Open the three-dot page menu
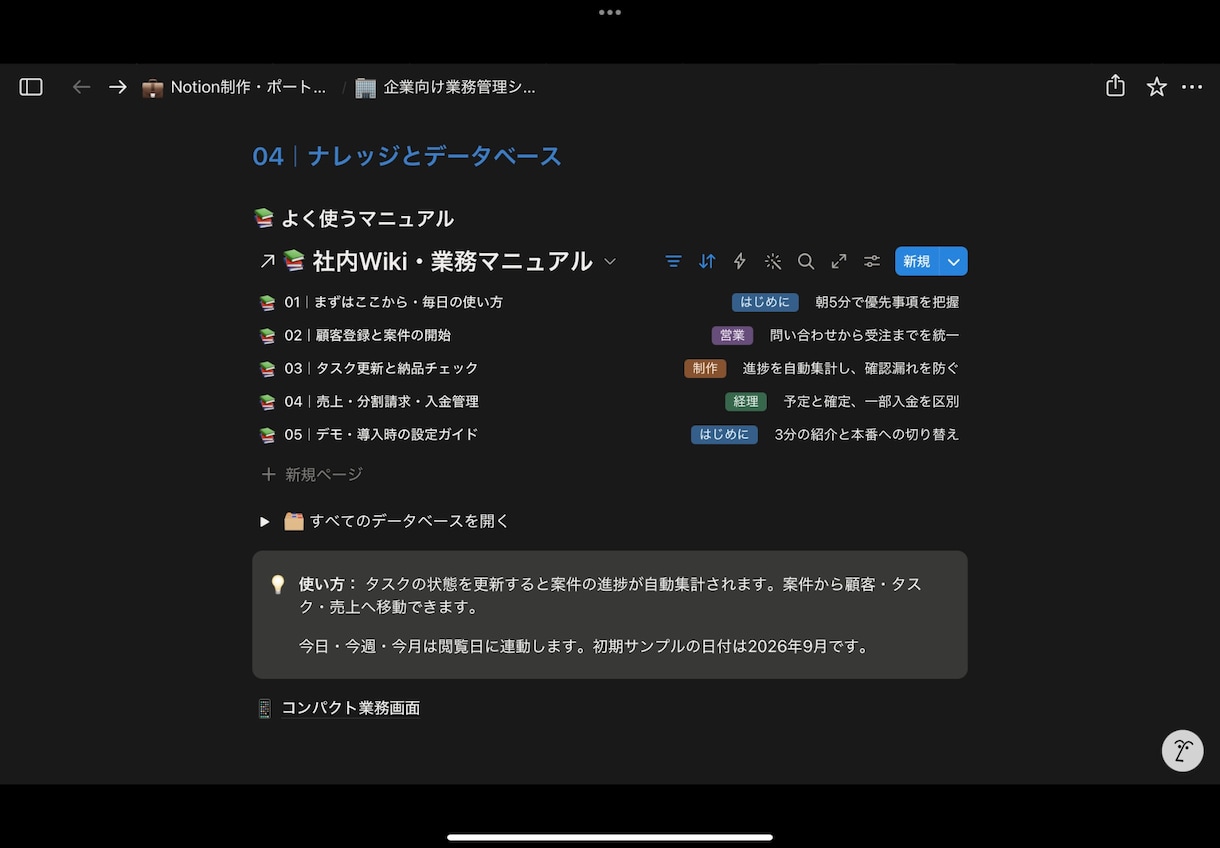This screenshot has width=1220, height=848. point(1192,87)
